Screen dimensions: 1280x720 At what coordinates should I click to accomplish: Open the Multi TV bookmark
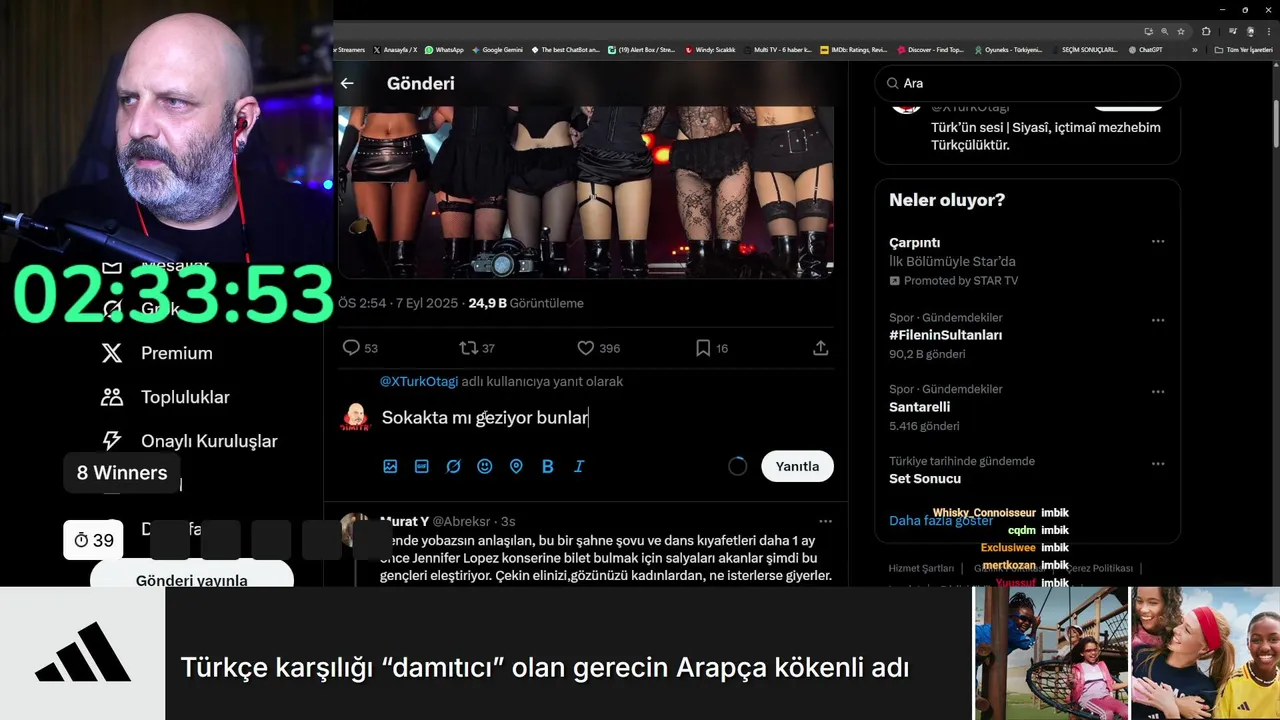click(x=778, y=49)
